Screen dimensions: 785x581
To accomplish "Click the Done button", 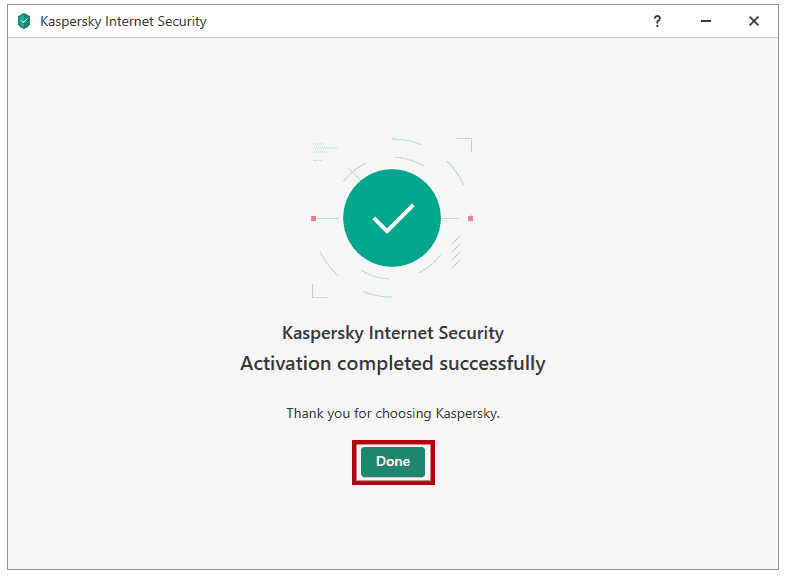I will (393, 462).
